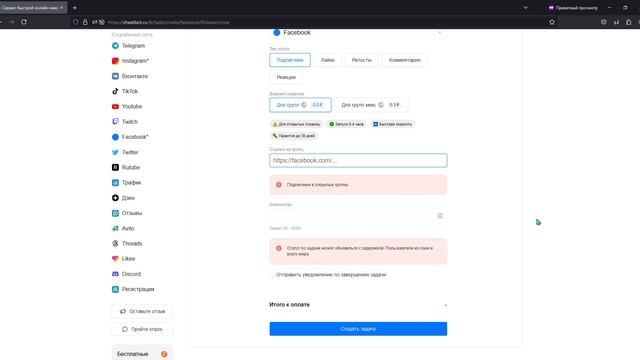Select the TikTok sidebar icon
Screen dimensions: 640x360
(x=115, y=91)
